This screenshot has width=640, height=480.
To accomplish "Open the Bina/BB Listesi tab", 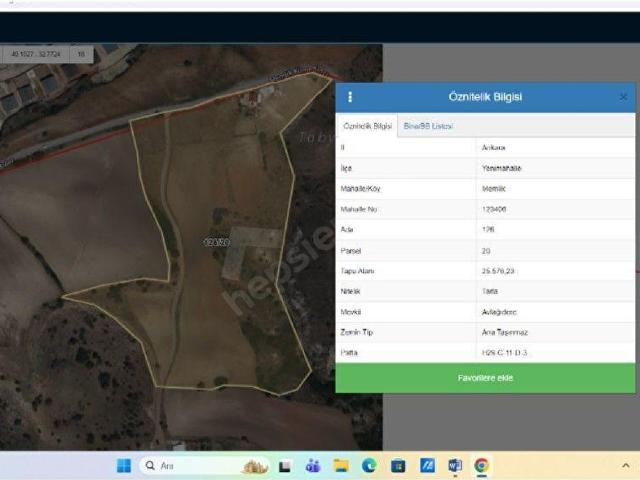I will tap(428, 126).
